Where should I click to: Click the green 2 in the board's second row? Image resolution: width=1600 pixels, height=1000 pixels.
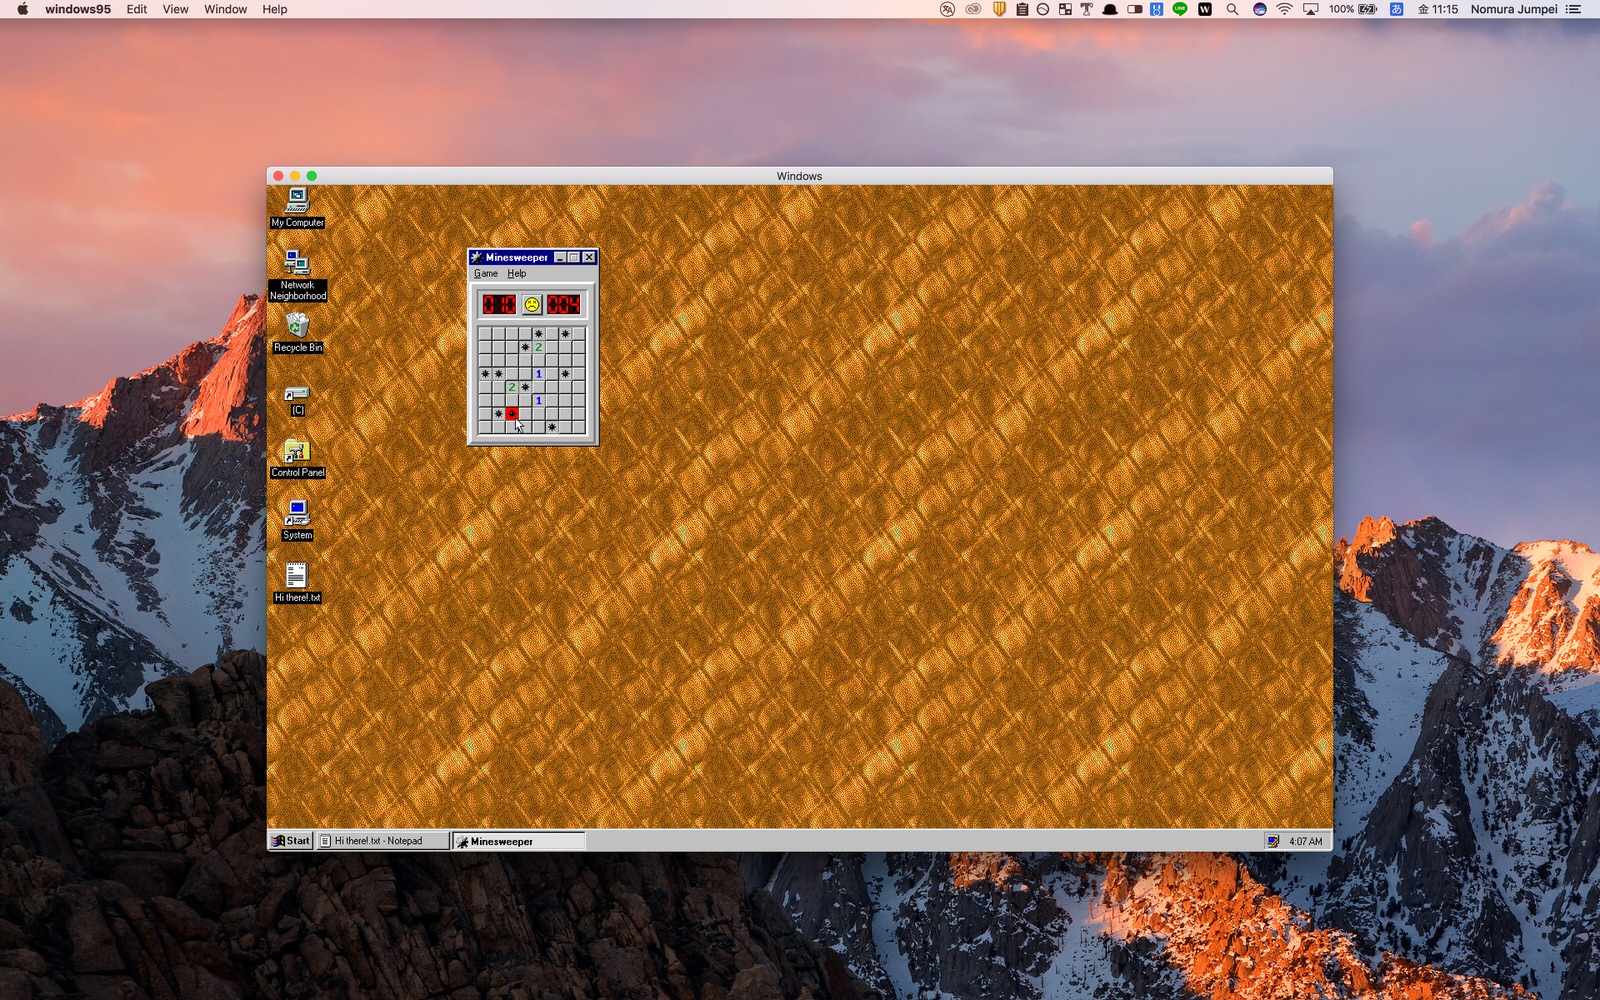coord(539,347)
